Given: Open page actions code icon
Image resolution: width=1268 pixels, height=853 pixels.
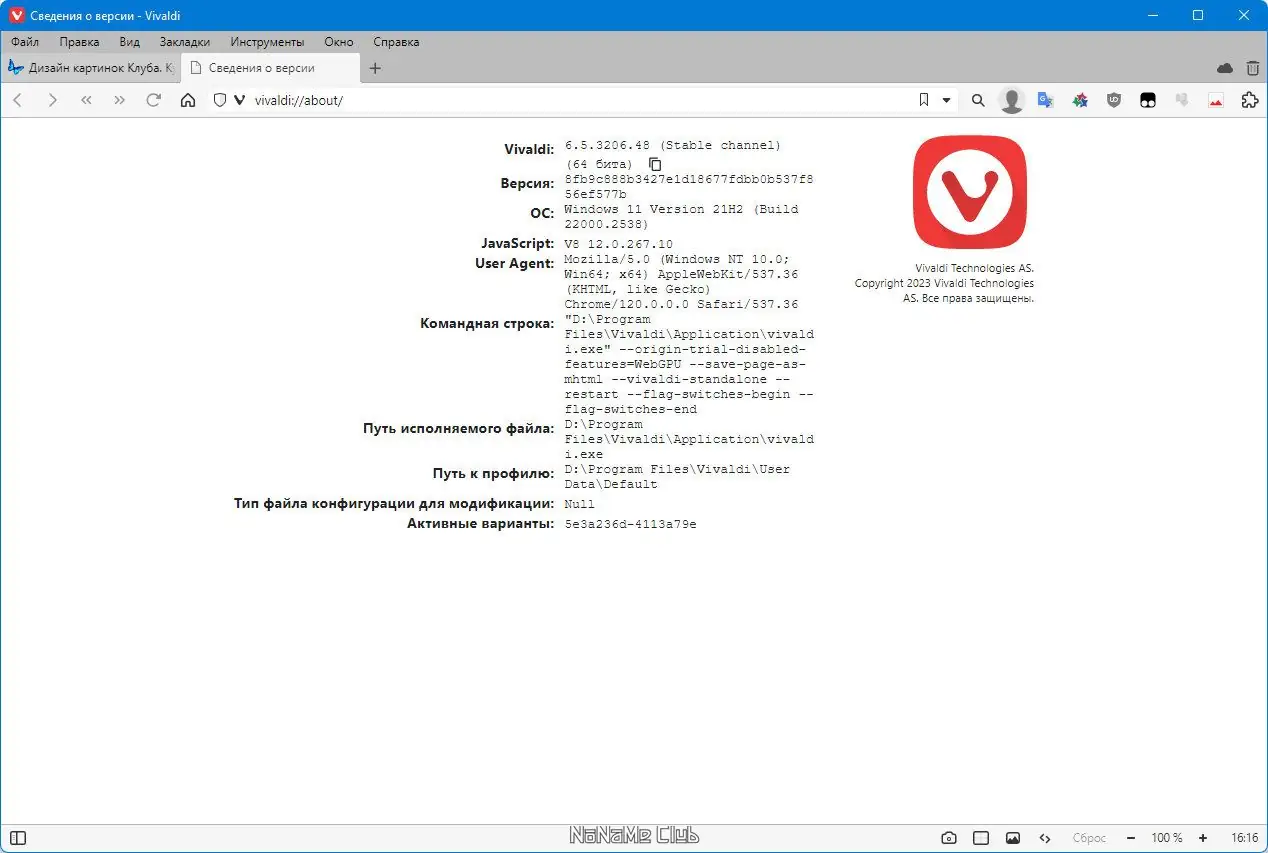Looking at the screenshot, I should 1045,838.
